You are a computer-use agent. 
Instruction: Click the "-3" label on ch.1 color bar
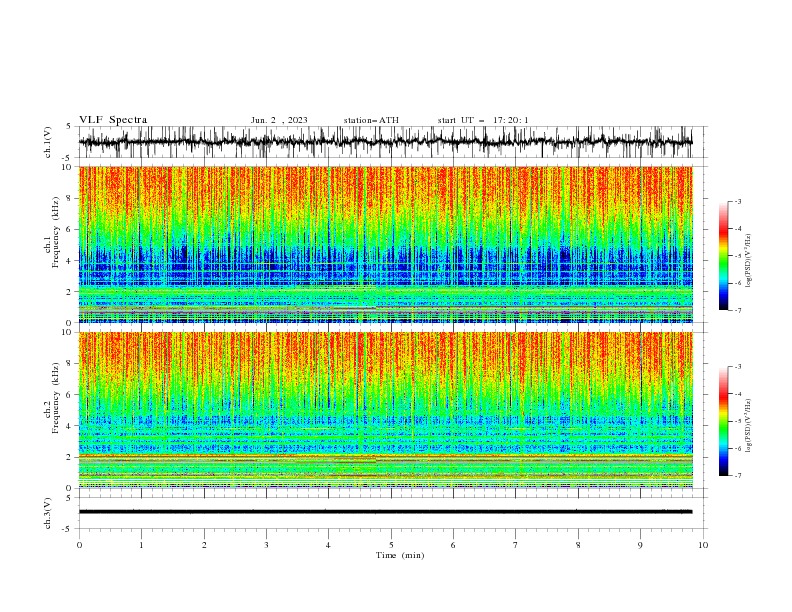tap(737, 201)
